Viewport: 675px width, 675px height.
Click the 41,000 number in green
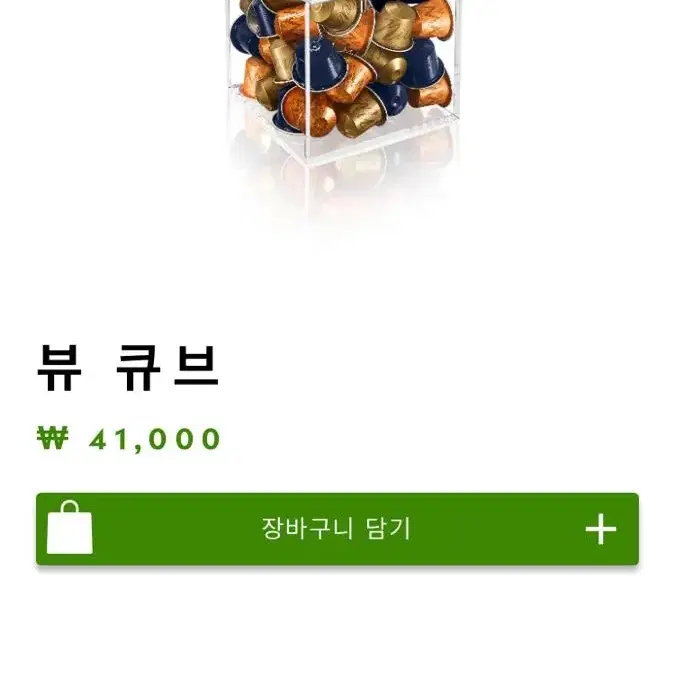pyautogui.click(x=155, y=440)
